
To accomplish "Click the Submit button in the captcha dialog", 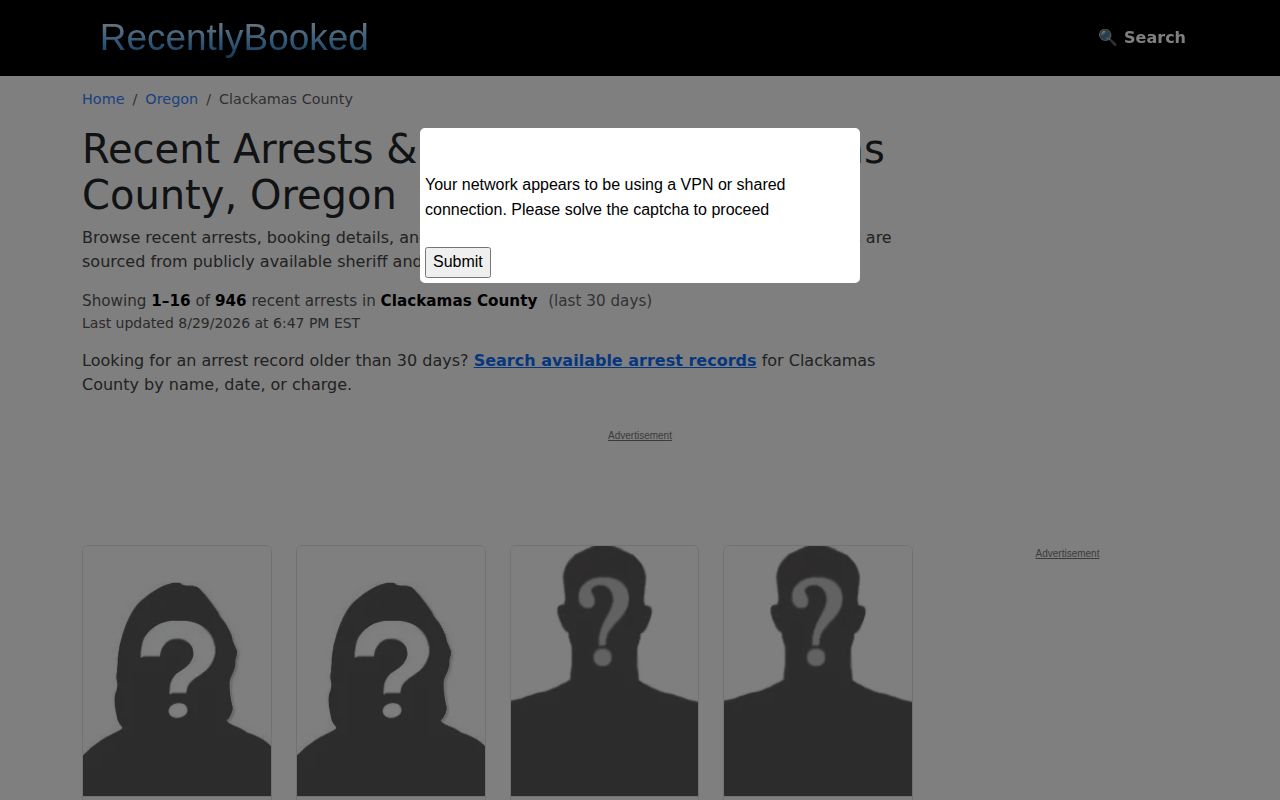I will coord(458,262).
